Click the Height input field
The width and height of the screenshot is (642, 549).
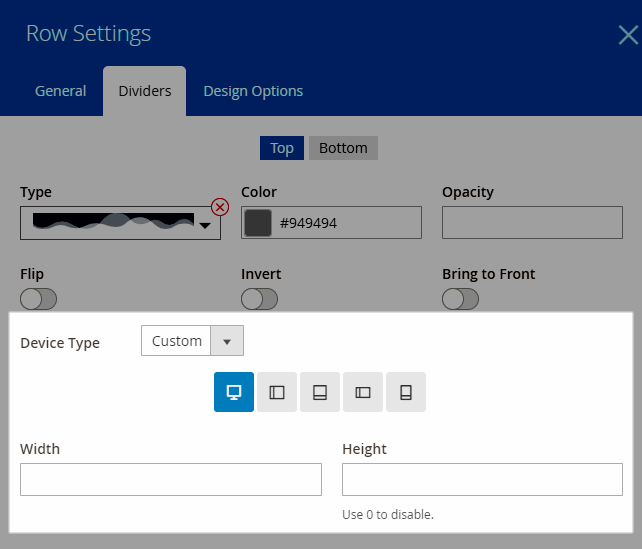tap(482, 479)
